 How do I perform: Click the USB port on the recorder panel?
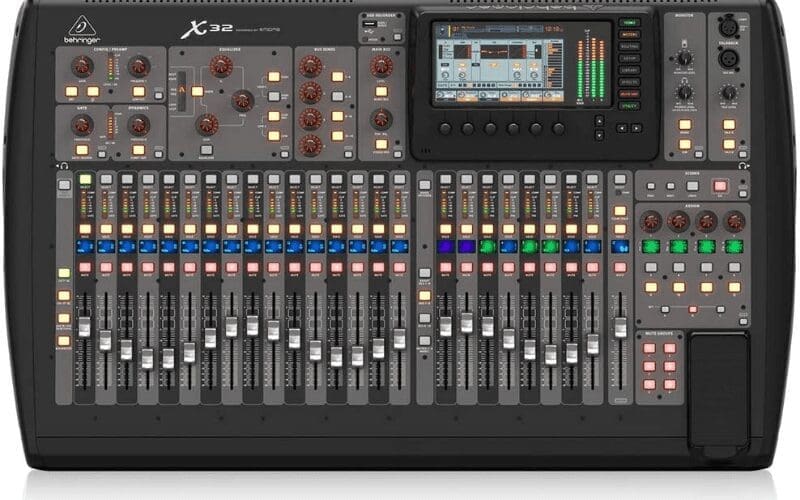pos(370,24)
